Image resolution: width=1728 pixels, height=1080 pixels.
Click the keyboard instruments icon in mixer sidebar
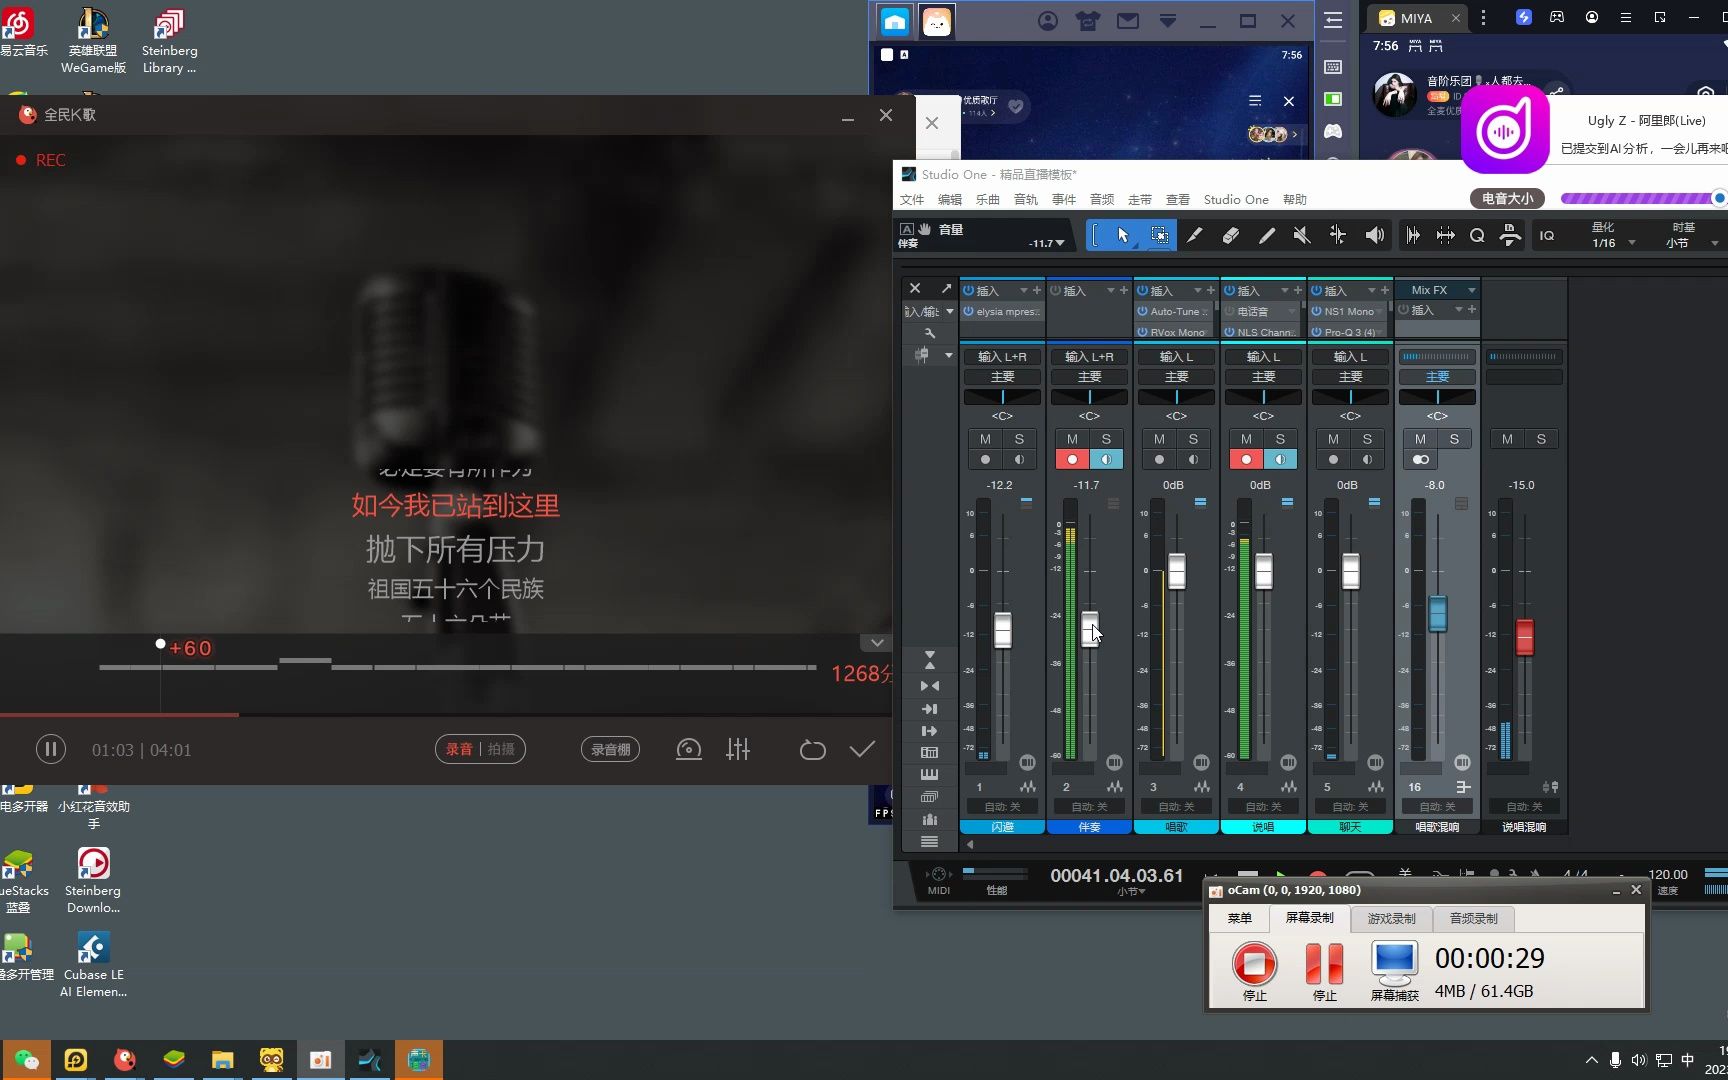coord(929,775)
